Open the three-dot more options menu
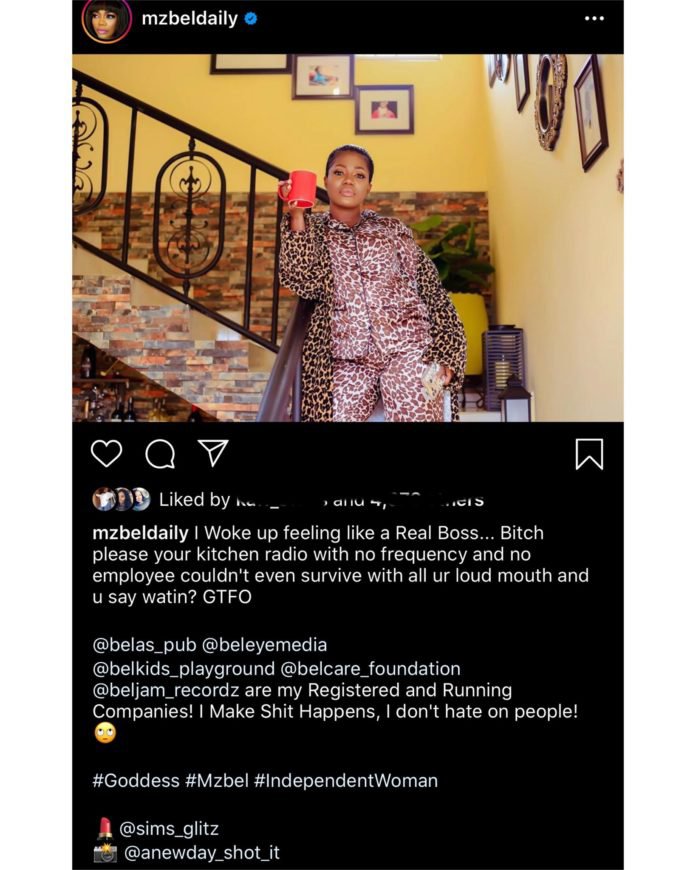Viewport: 696px width, 870px height. coord(594,18)
